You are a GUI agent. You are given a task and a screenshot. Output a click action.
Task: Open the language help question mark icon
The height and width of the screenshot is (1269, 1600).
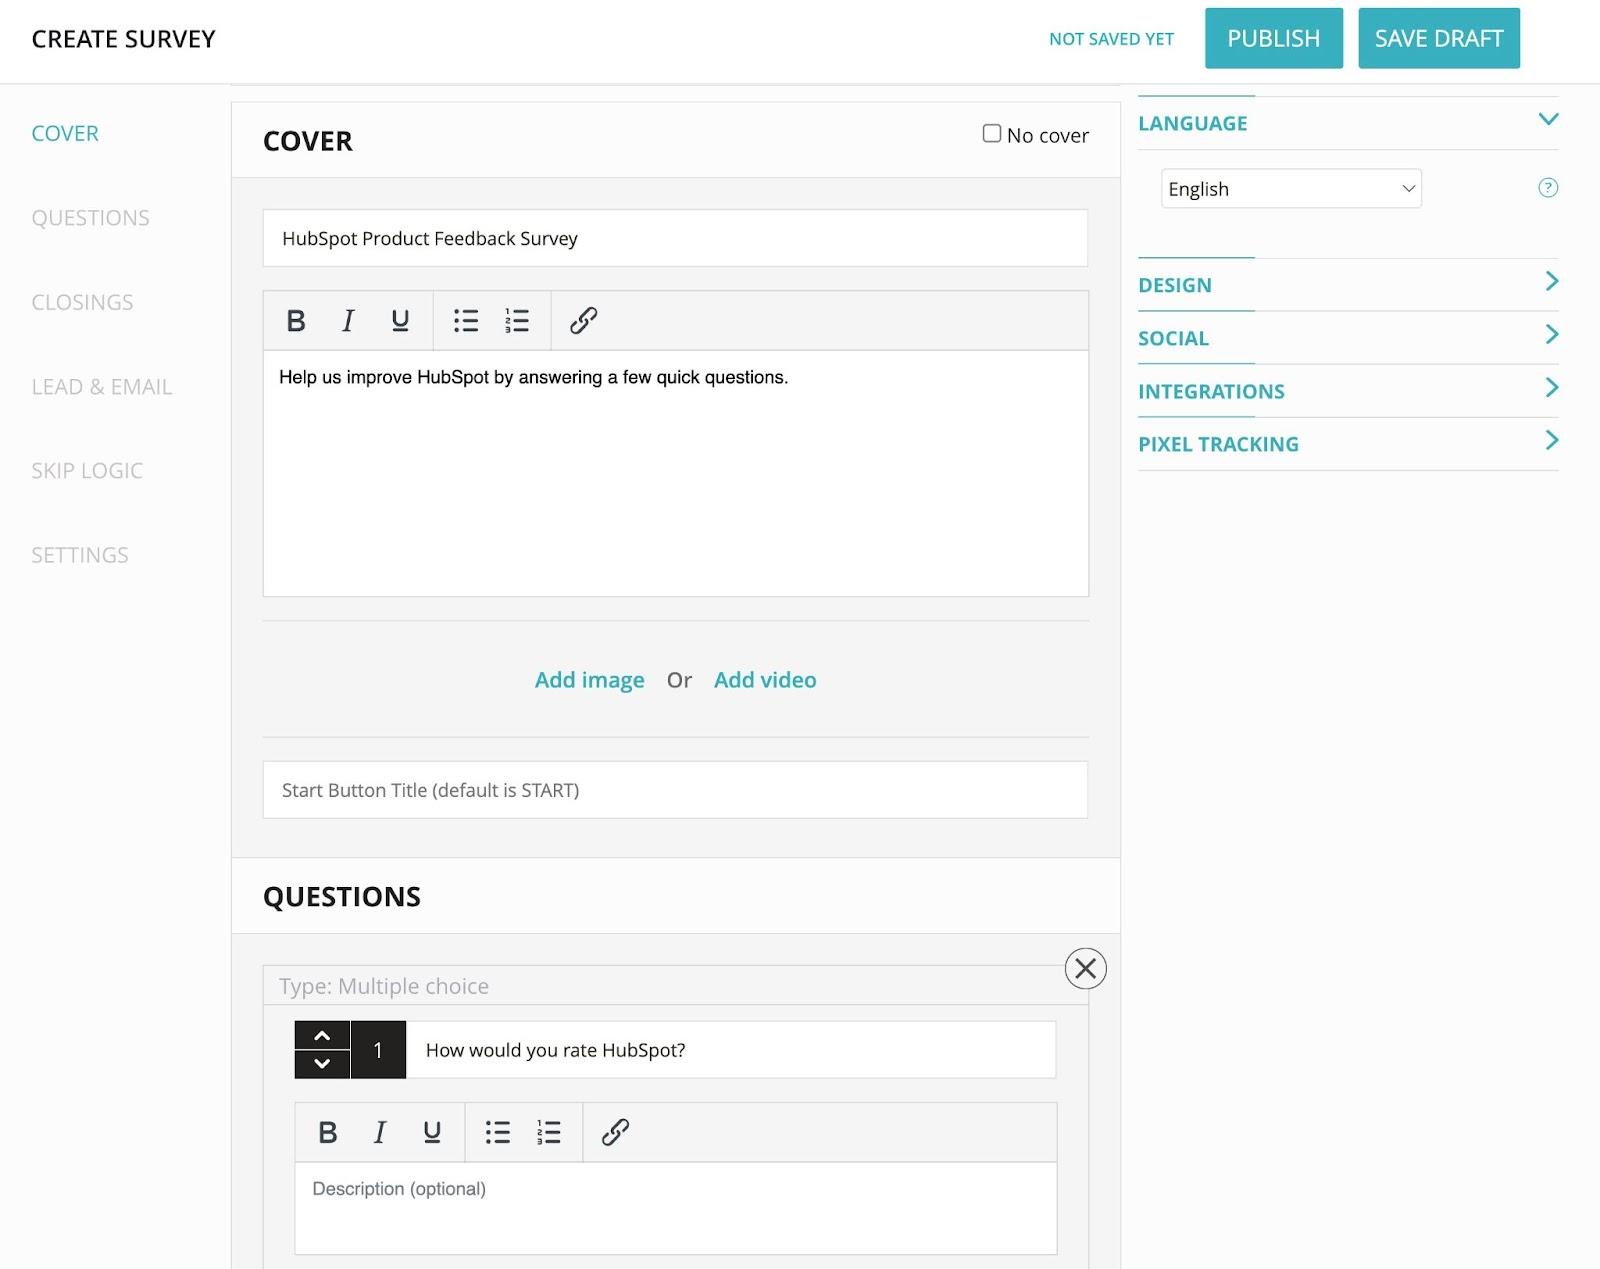pyautogui.click(x=1548, y=188)
